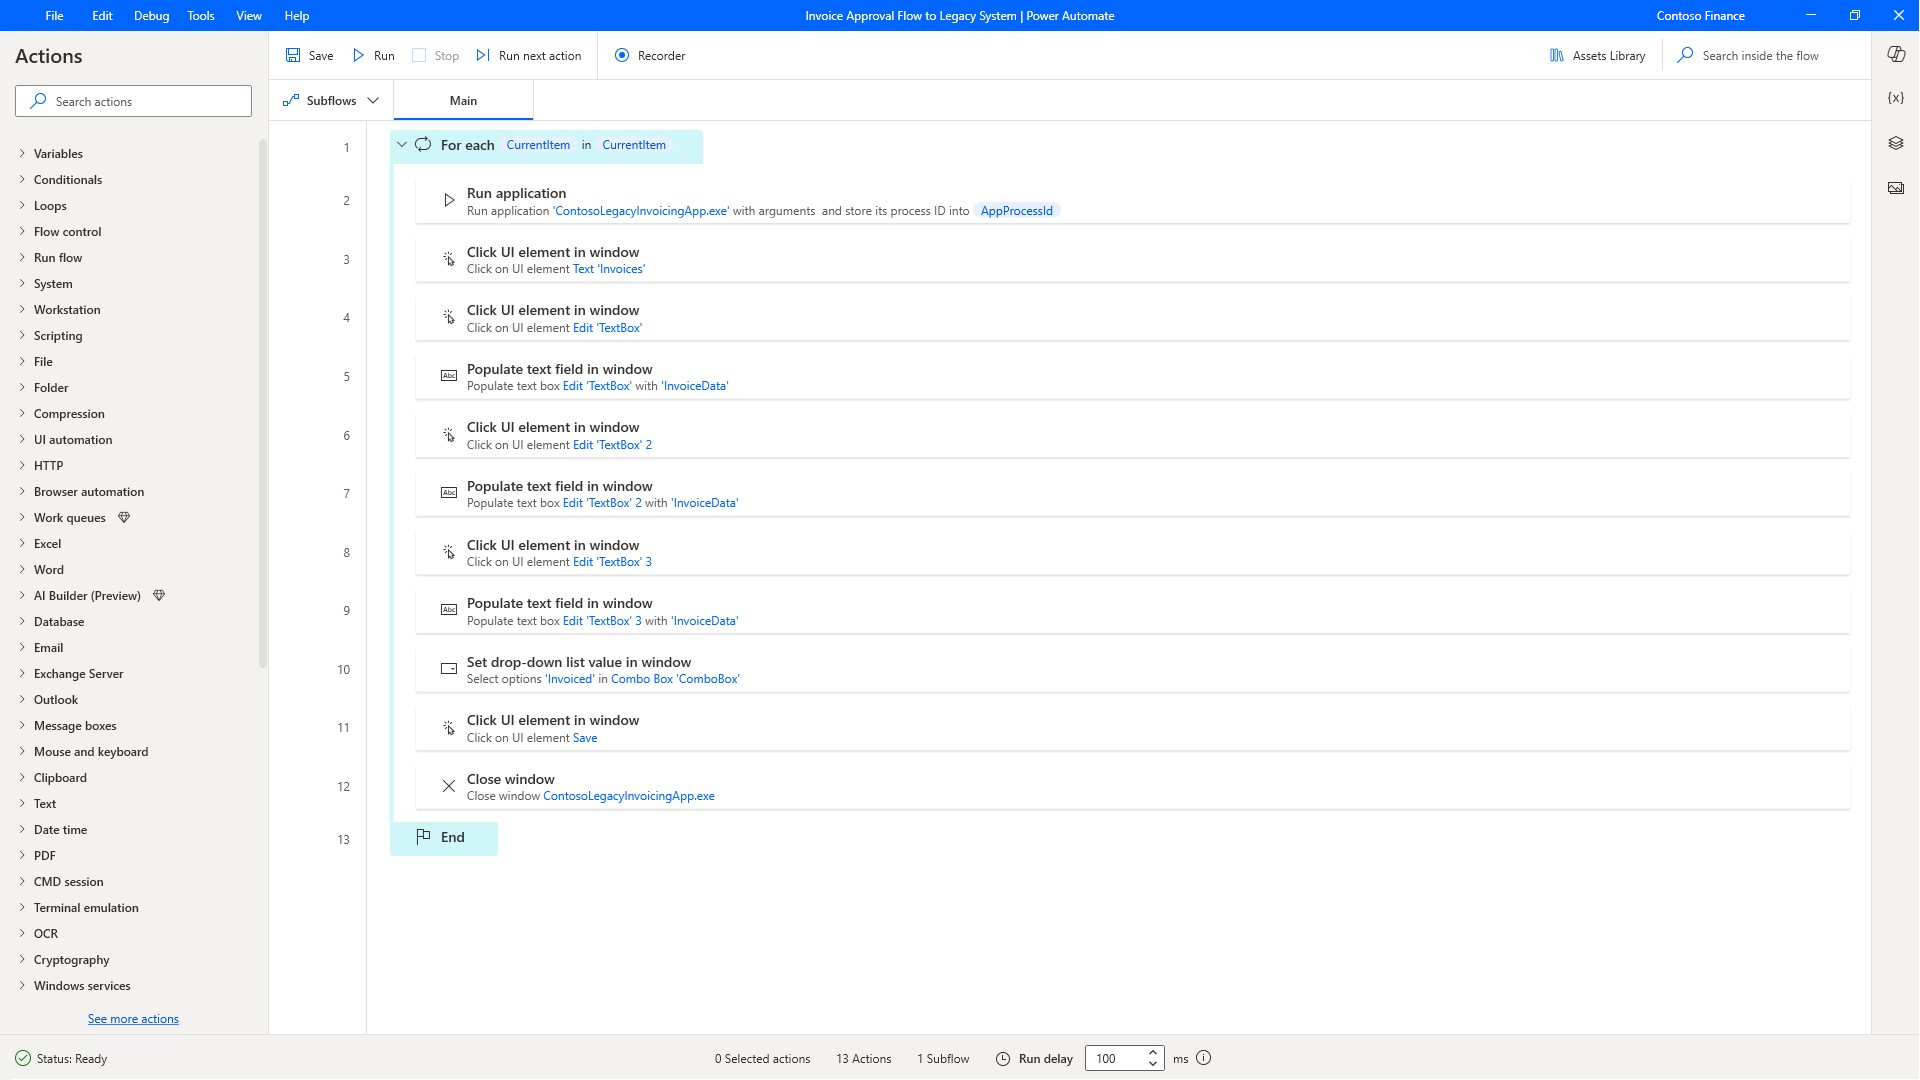This screenshot has height=1080, width=1920.
Task: Collapse the For each loop block
Action: 402,145
